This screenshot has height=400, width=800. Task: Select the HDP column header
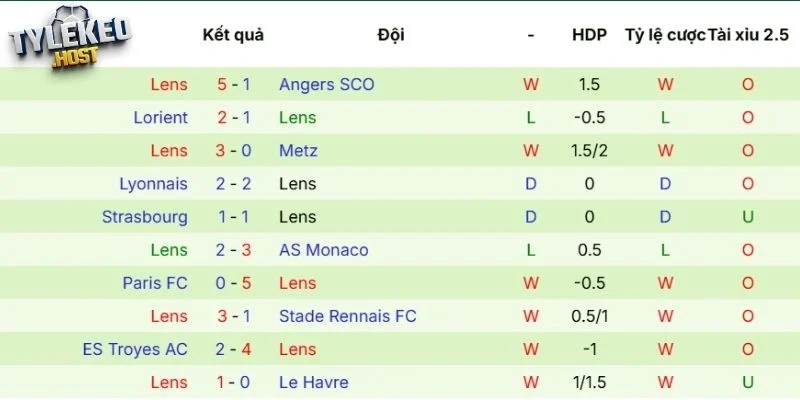click(x=589, y=35)
